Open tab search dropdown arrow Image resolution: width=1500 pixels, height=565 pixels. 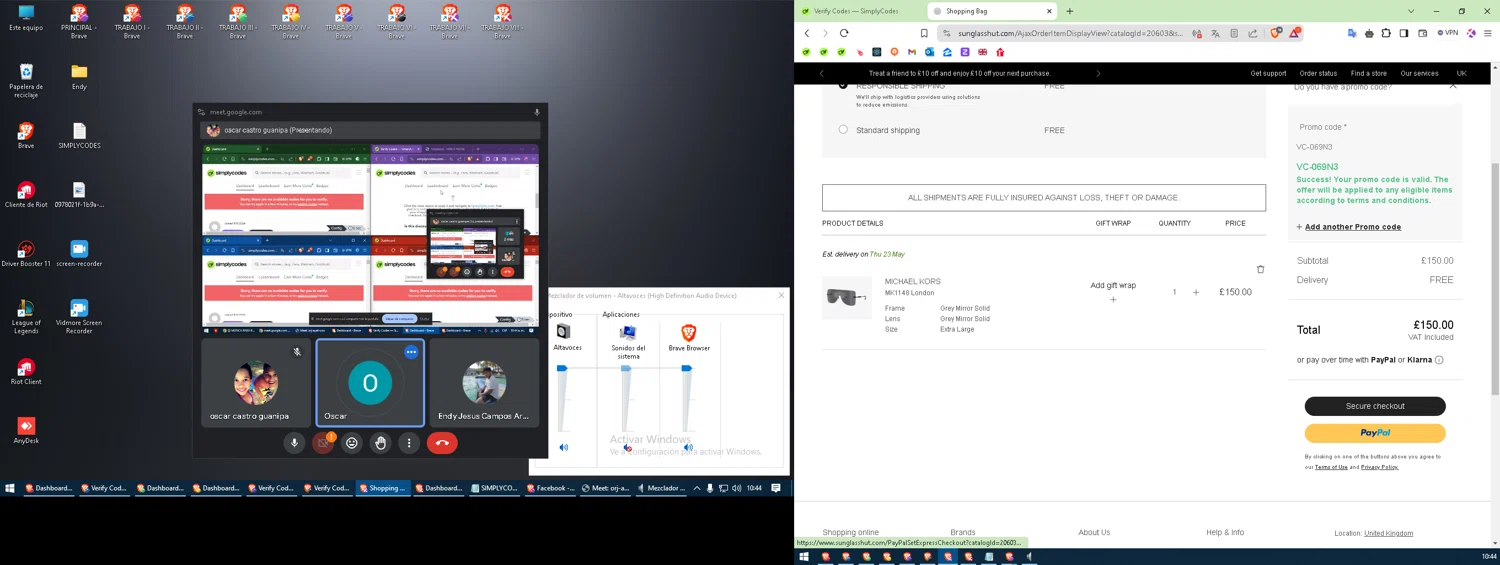1411,11
